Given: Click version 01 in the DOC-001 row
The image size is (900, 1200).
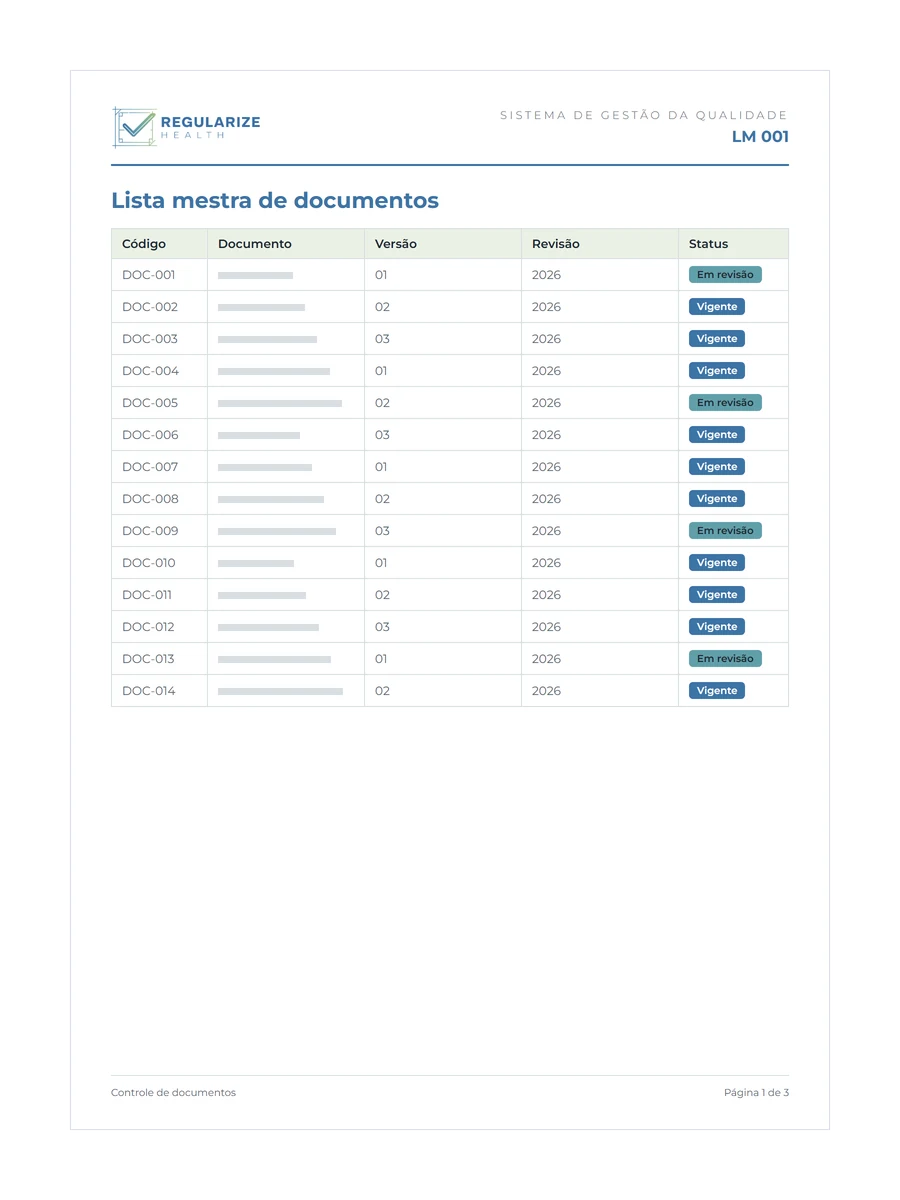Looking at the screenshot, I should (x=381, y=275).
